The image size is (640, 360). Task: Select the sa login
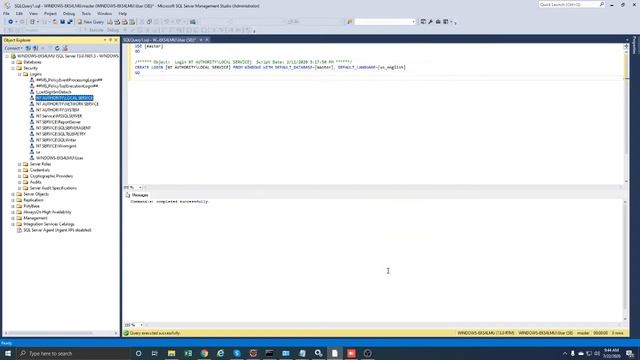[x=38, y=152]
